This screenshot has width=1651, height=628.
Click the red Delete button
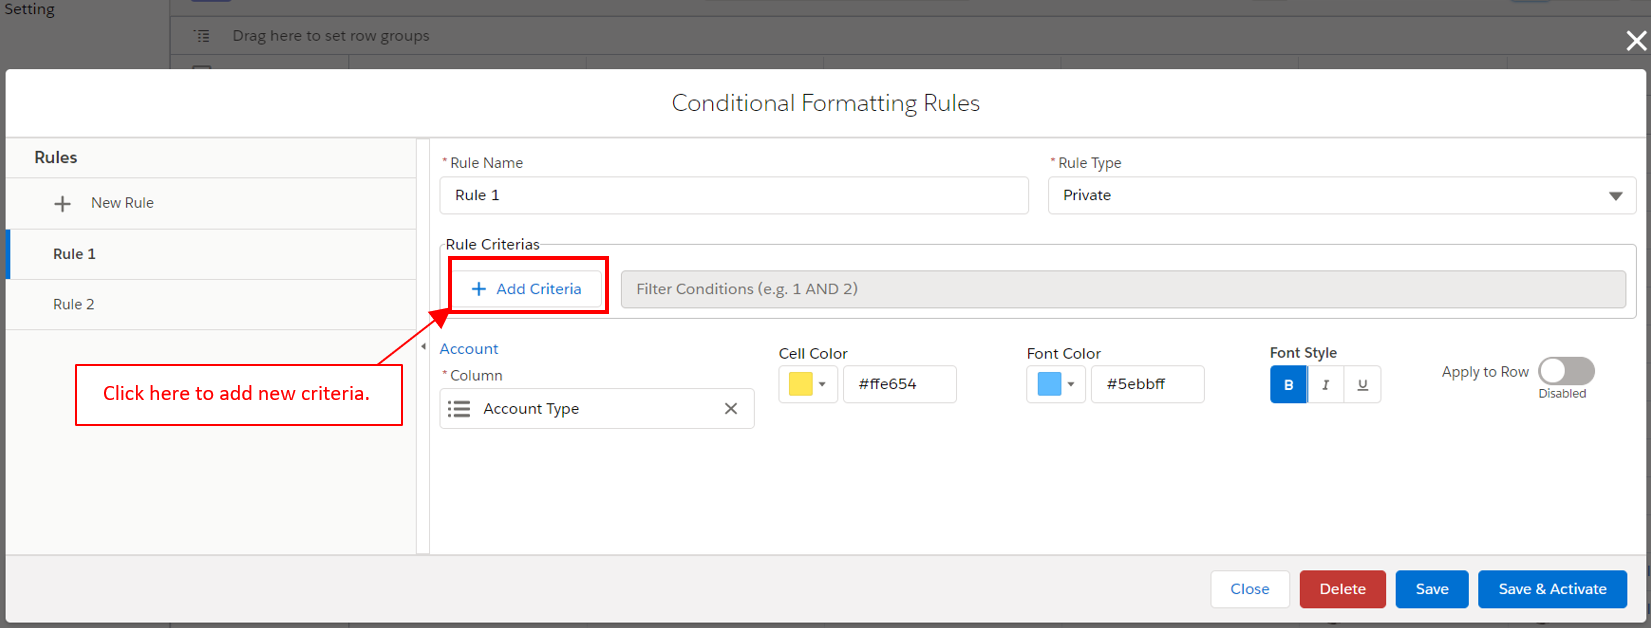(x=1342, y=589)
